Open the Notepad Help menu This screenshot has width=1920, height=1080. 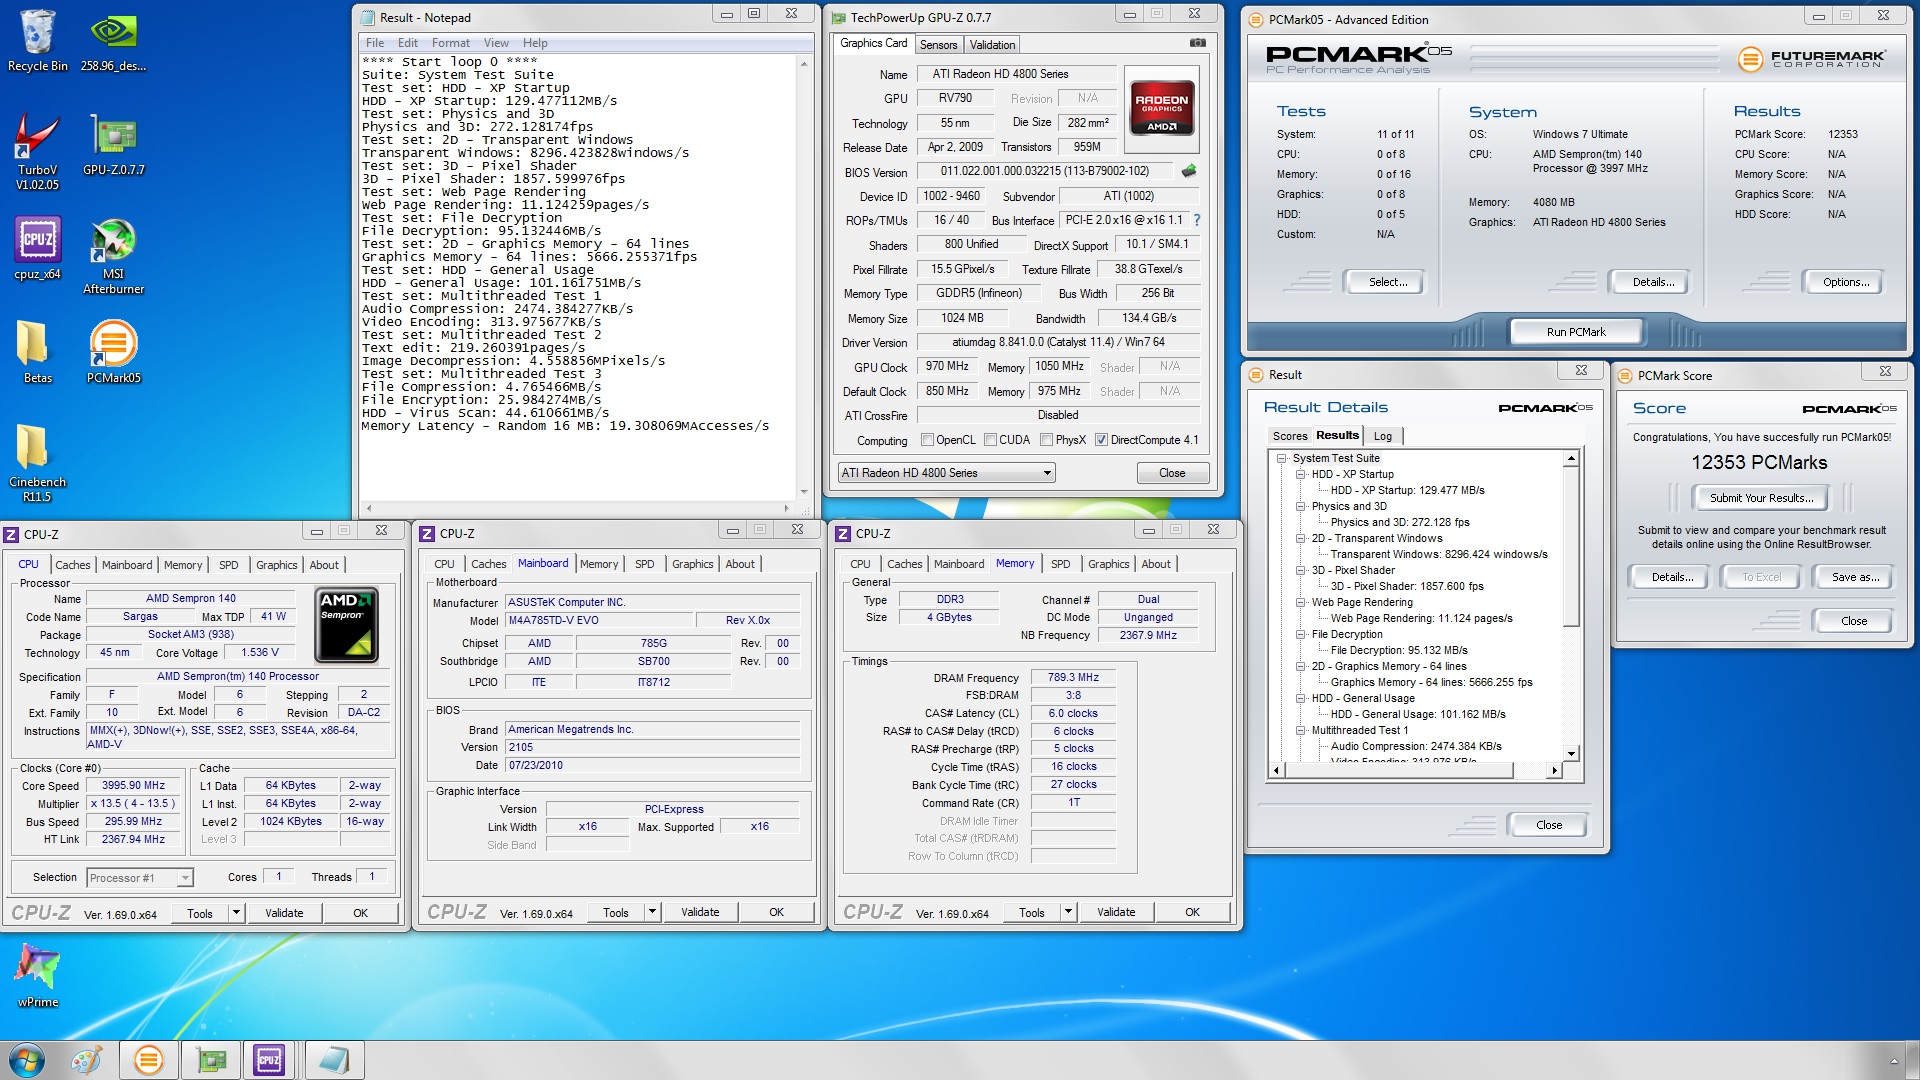(535, 43)
